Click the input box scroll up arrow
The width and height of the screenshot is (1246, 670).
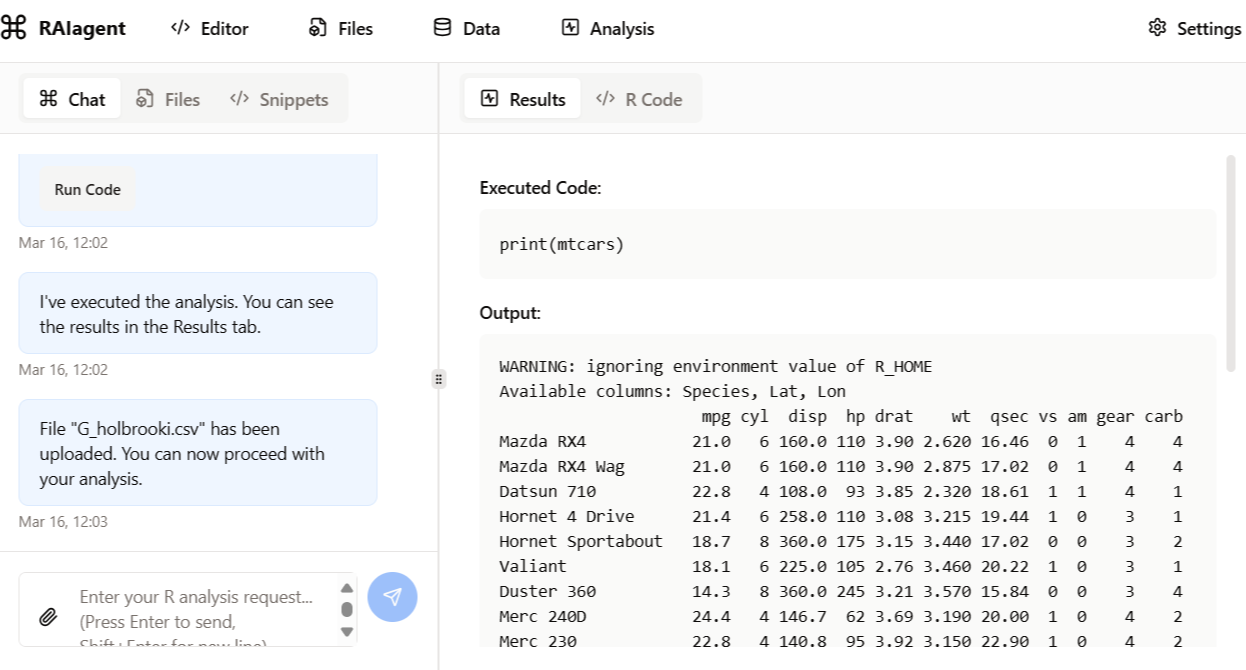click(x=347, y=588)
